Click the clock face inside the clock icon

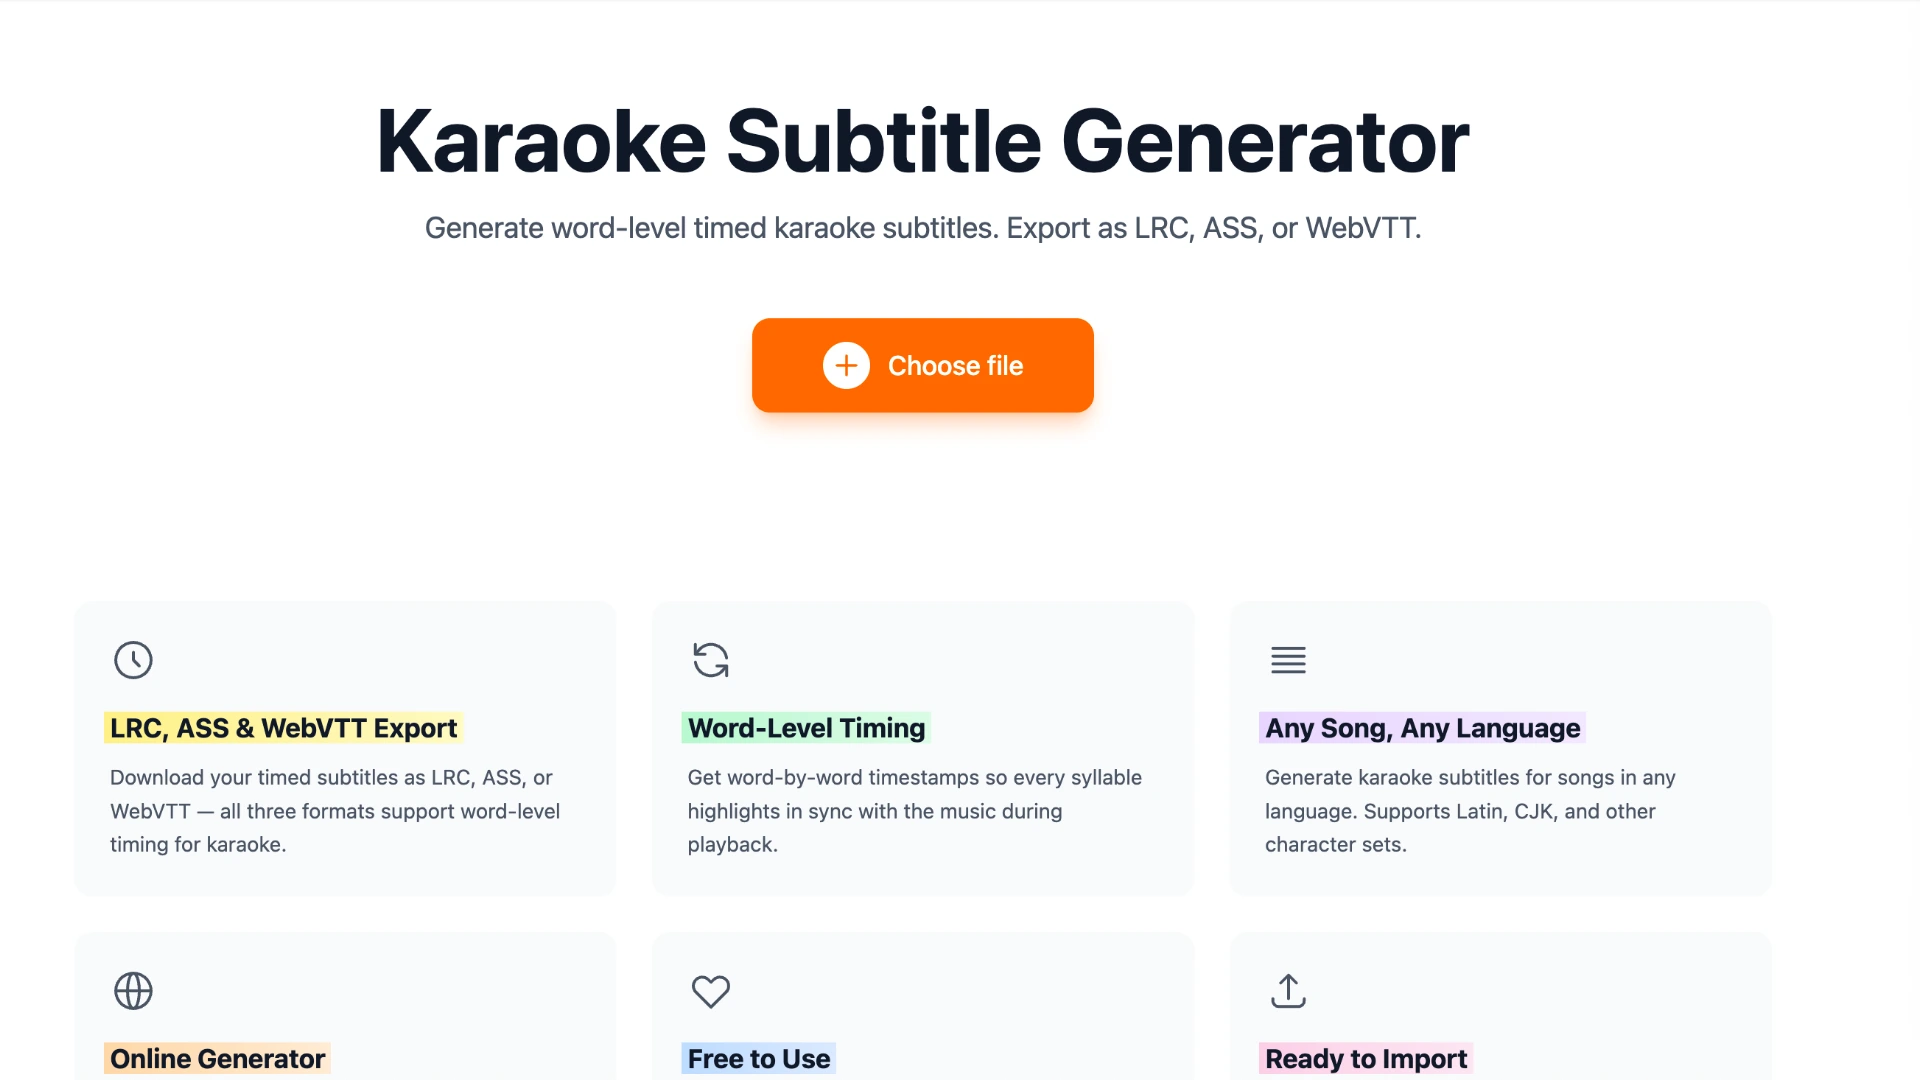click(133, 660)
